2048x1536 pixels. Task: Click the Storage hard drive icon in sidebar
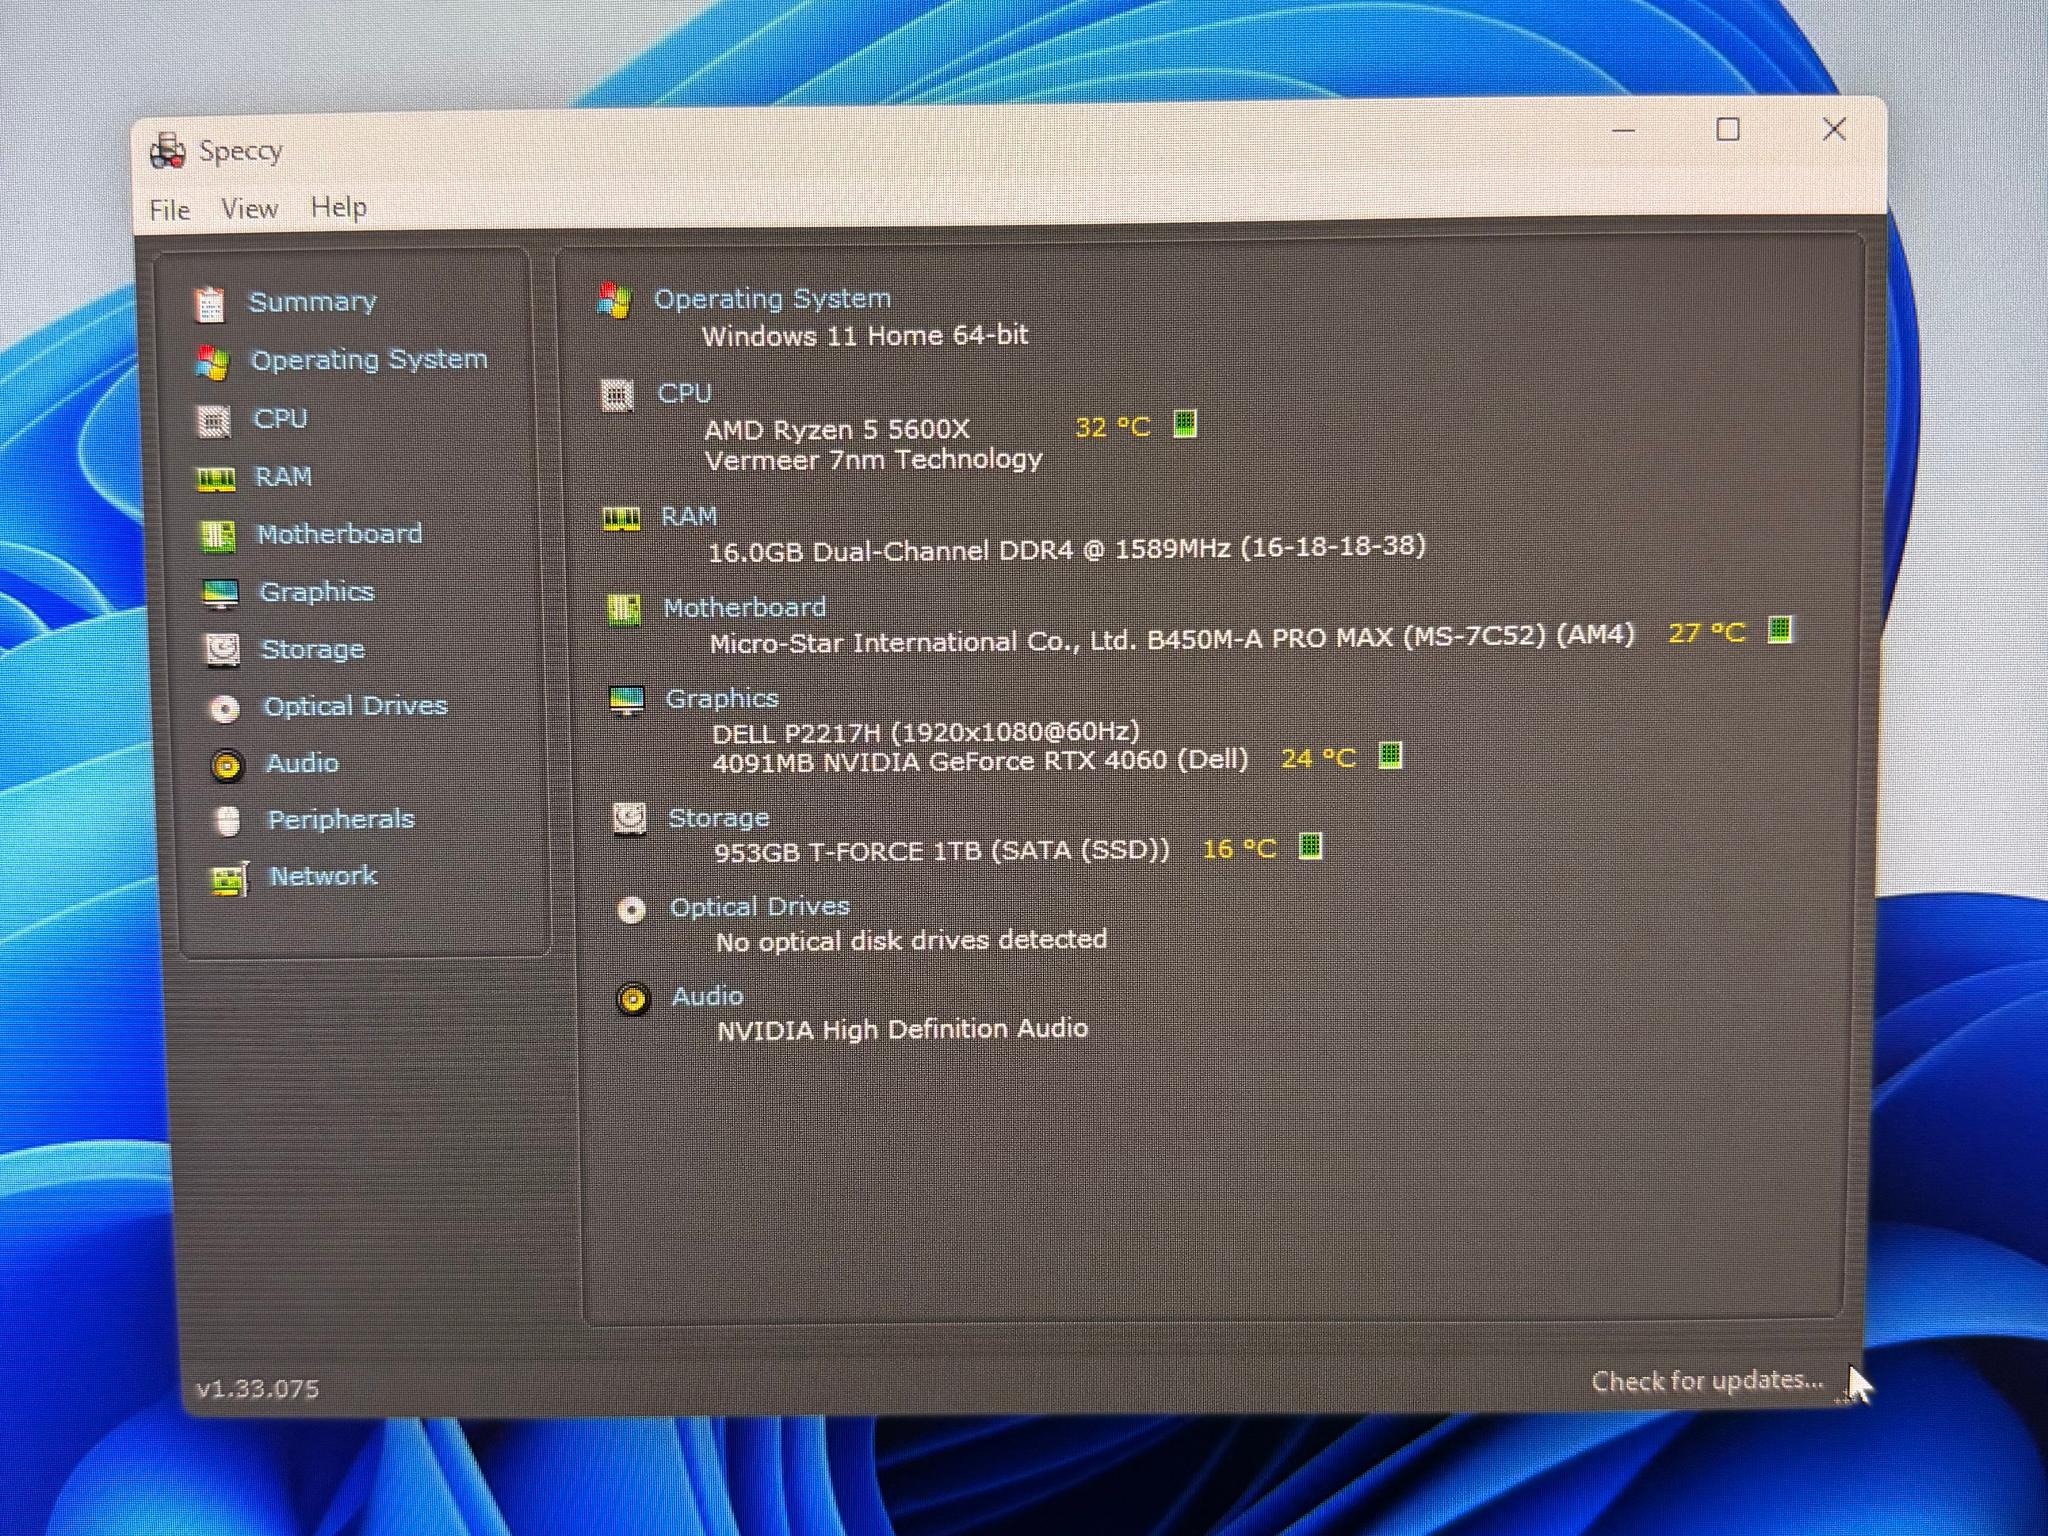coord(222,650)
